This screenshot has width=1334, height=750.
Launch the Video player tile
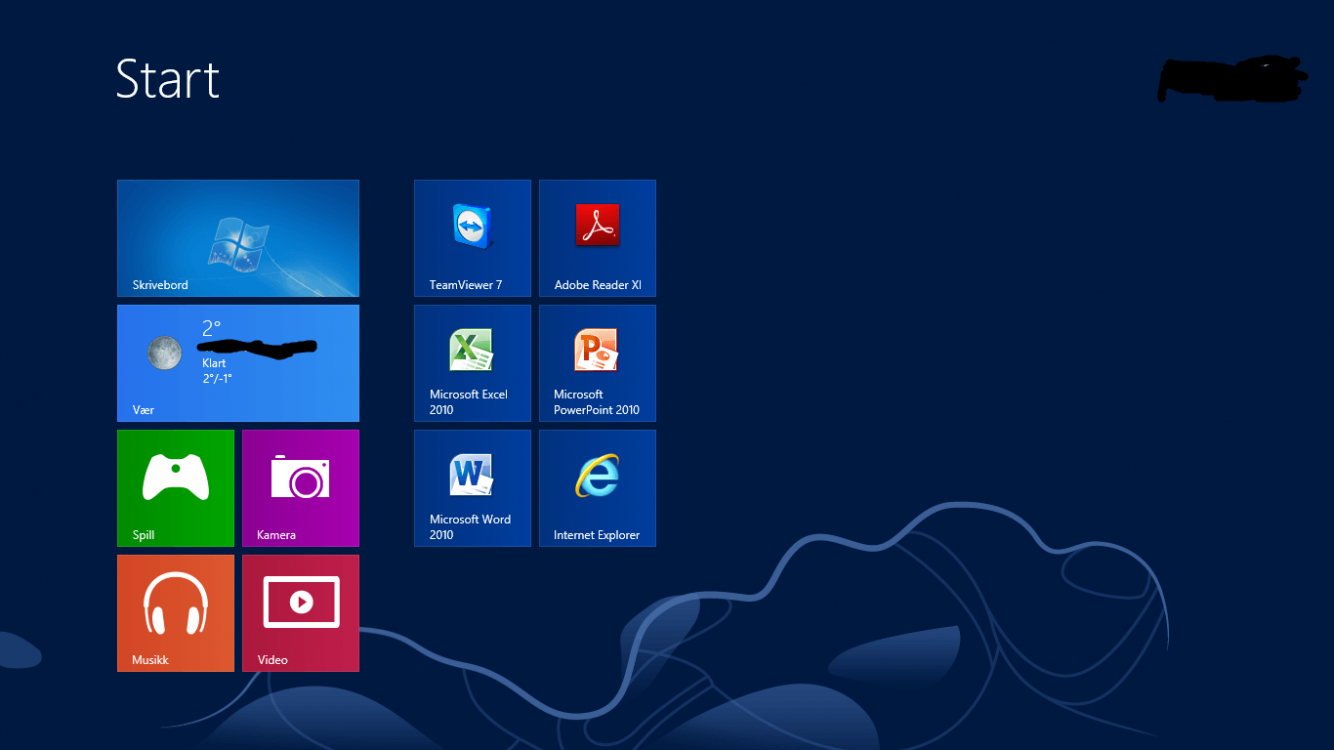pos(300,613)
